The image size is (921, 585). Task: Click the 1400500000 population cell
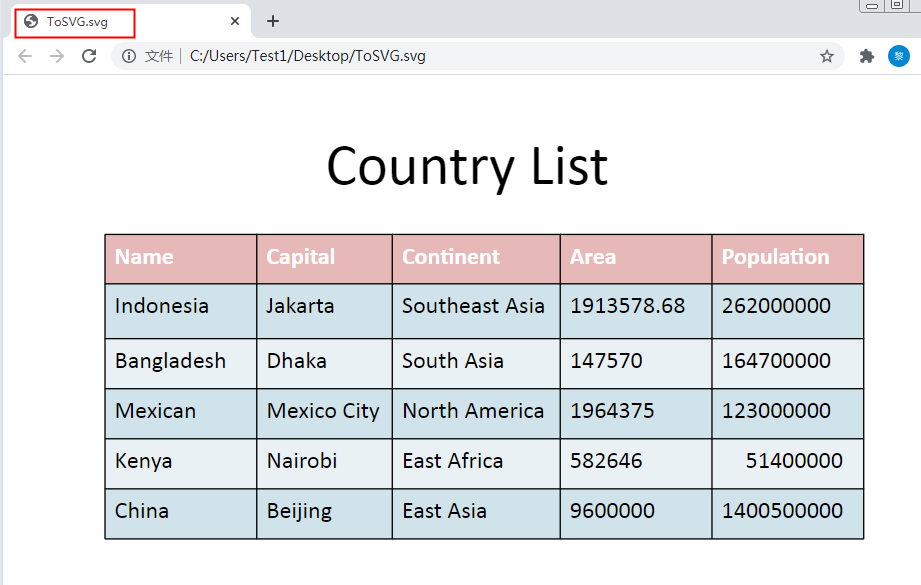point(783,511)
